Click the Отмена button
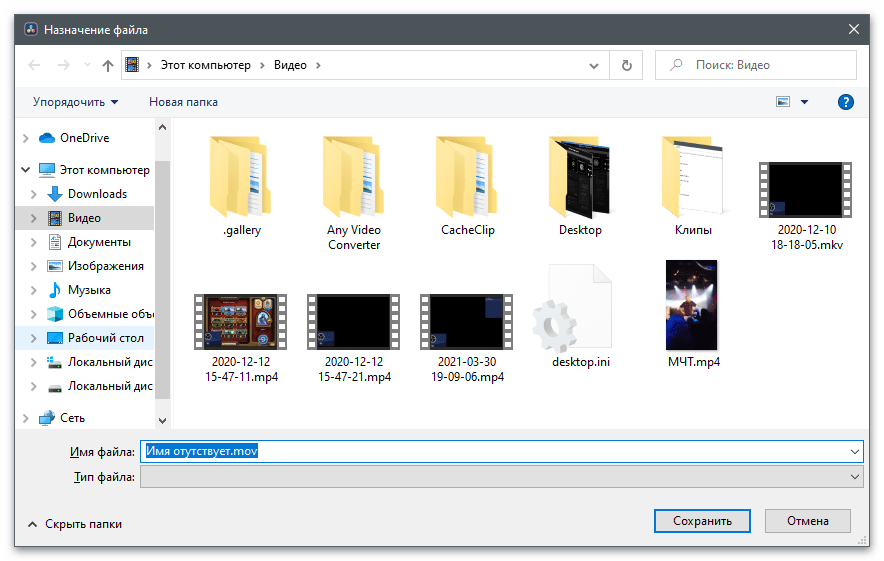 (807, 521)
